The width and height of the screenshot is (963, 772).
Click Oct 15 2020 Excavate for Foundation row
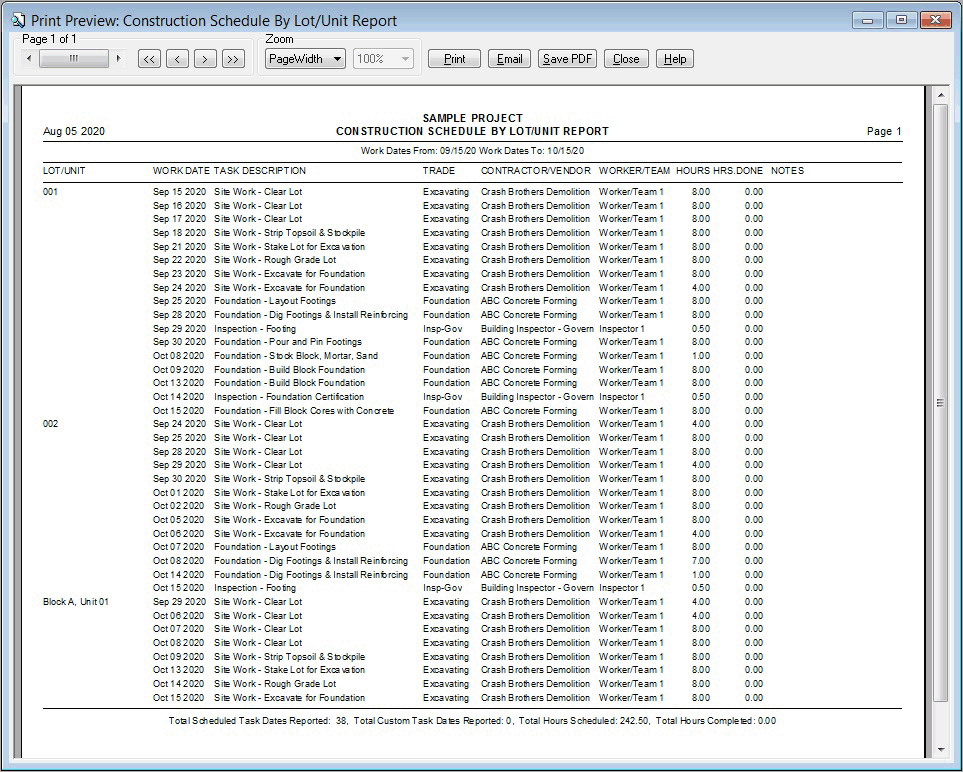click(458, 698)
